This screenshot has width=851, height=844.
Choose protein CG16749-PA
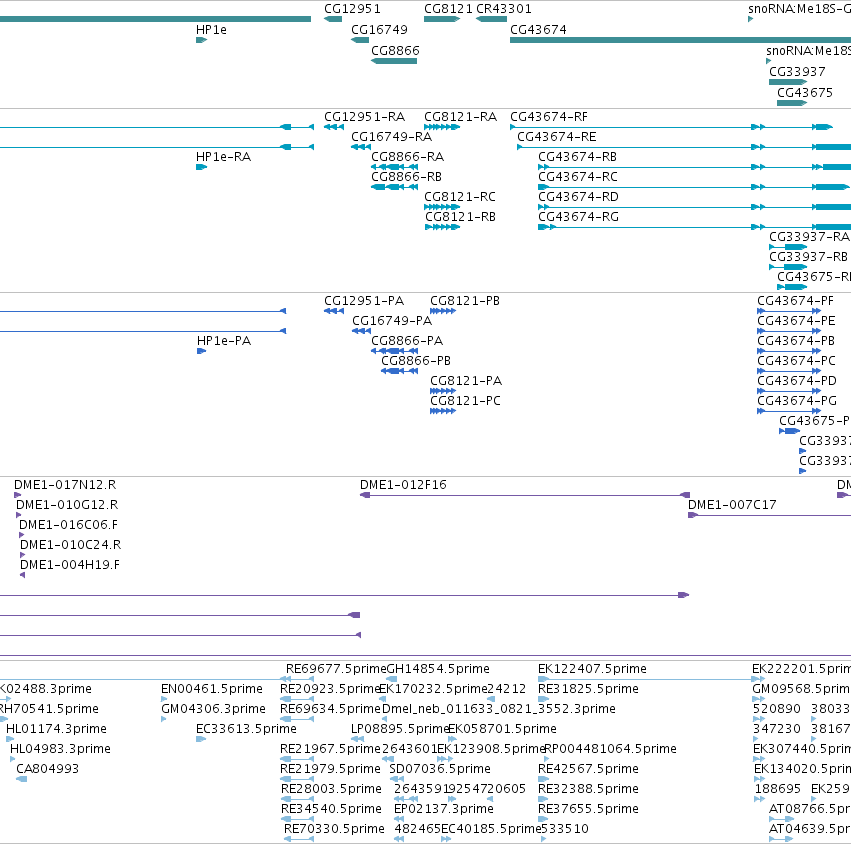[361, 331]
